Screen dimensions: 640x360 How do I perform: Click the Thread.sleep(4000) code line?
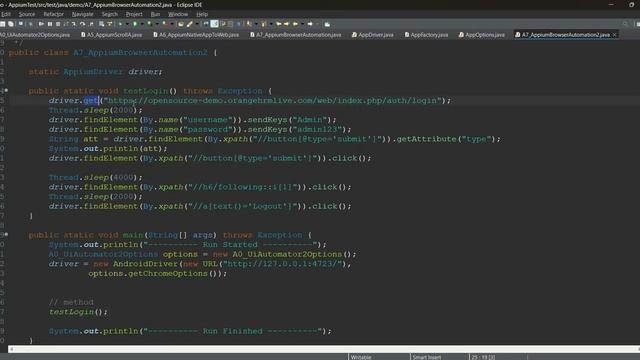tap(96, 178)
